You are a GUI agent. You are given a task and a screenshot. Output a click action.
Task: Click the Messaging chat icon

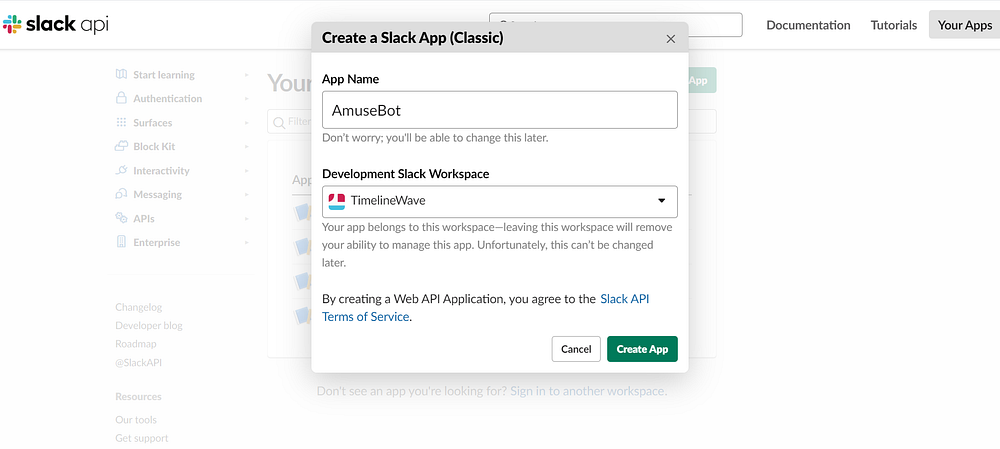[x=121, y=195]
